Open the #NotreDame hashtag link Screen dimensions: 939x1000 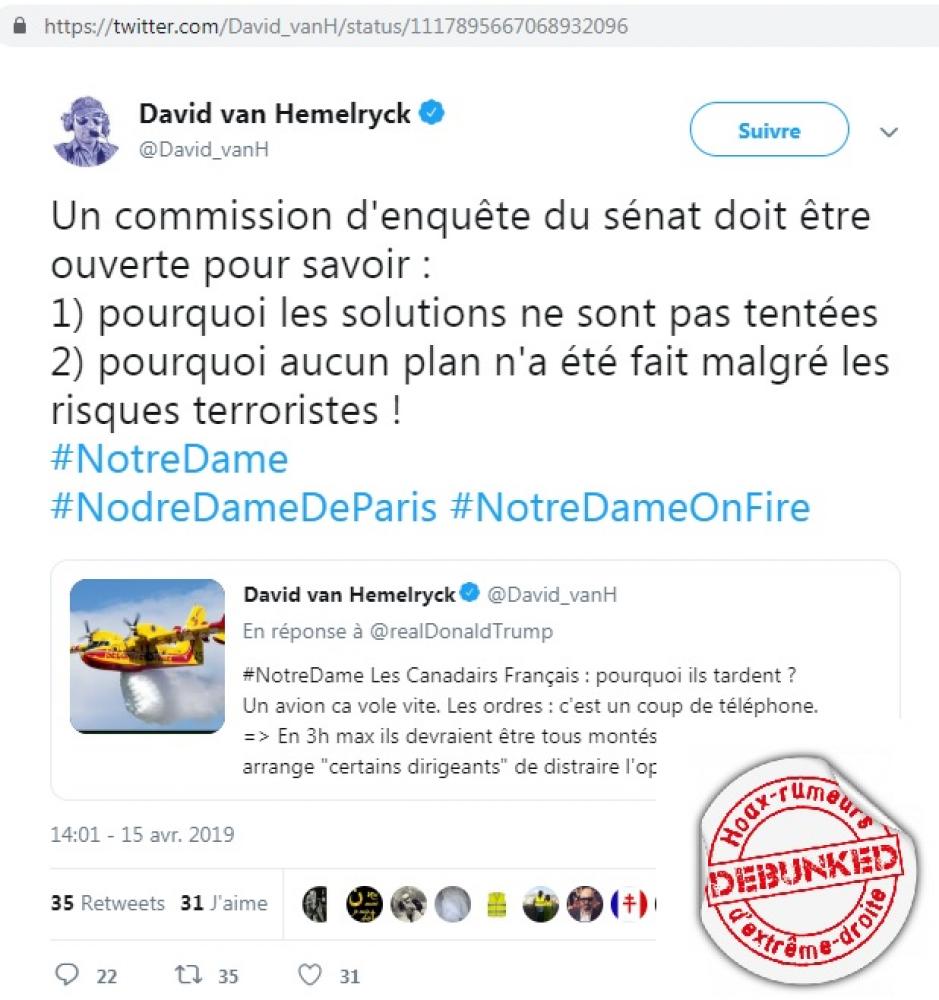170,459
